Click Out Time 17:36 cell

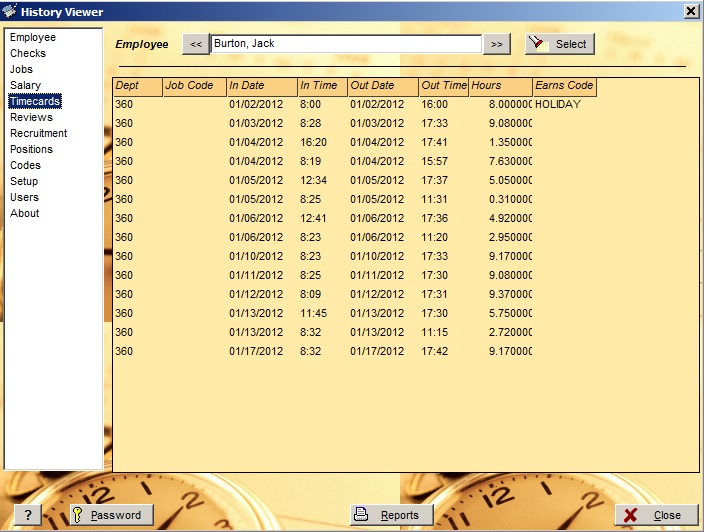click(434, 218)
